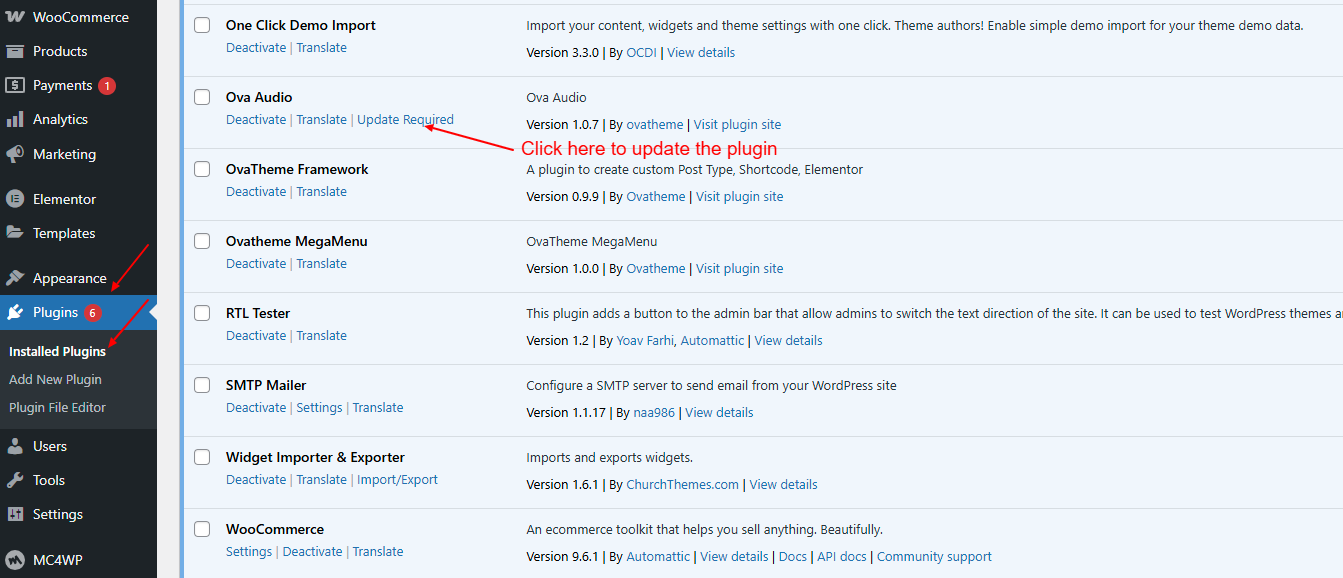Toggle the SMTP Mailer checkbox

202,385
